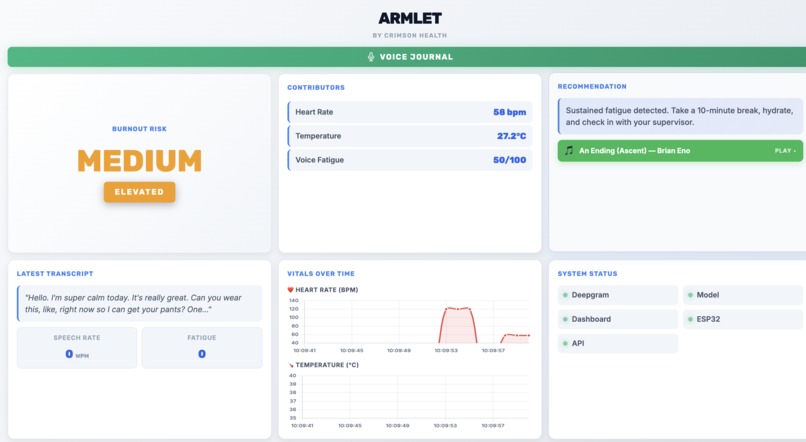Click the ESP32 label in System Status
Image resolution: width=806 pixels, height=442 pixels.
point(708,319)
